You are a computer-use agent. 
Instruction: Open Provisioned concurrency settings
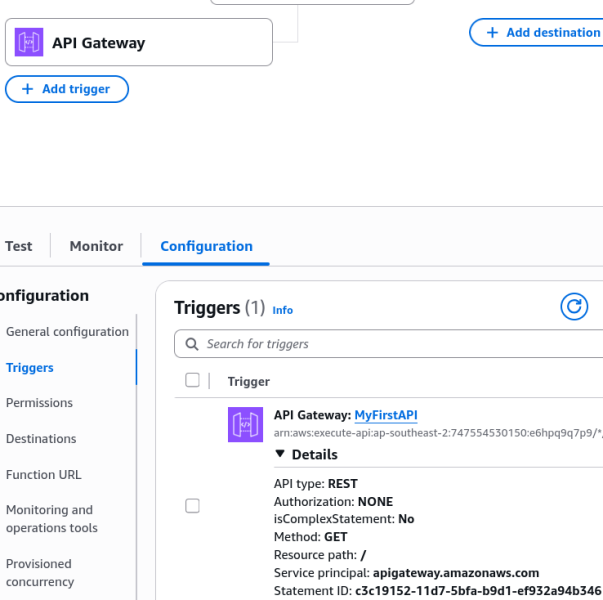point(40,573)
